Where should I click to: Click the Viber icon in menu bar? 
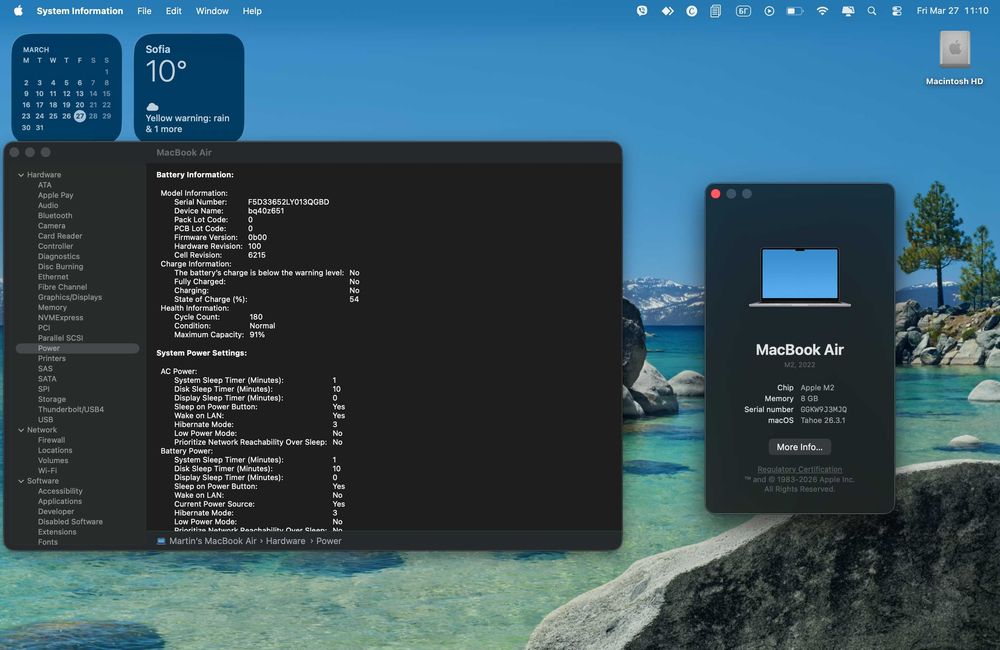click(642, 11)
